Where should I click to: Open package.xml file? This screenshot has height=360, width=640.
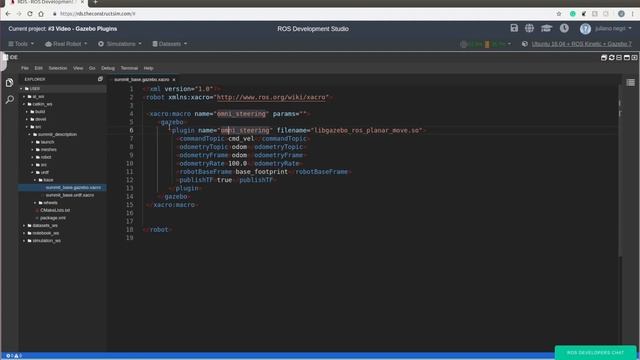click(x=53, y=218)
